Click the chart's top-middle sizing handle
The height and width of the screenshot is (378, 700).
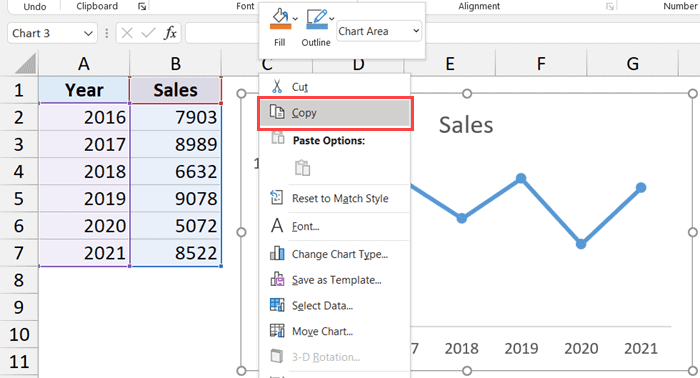coord(467,93)
